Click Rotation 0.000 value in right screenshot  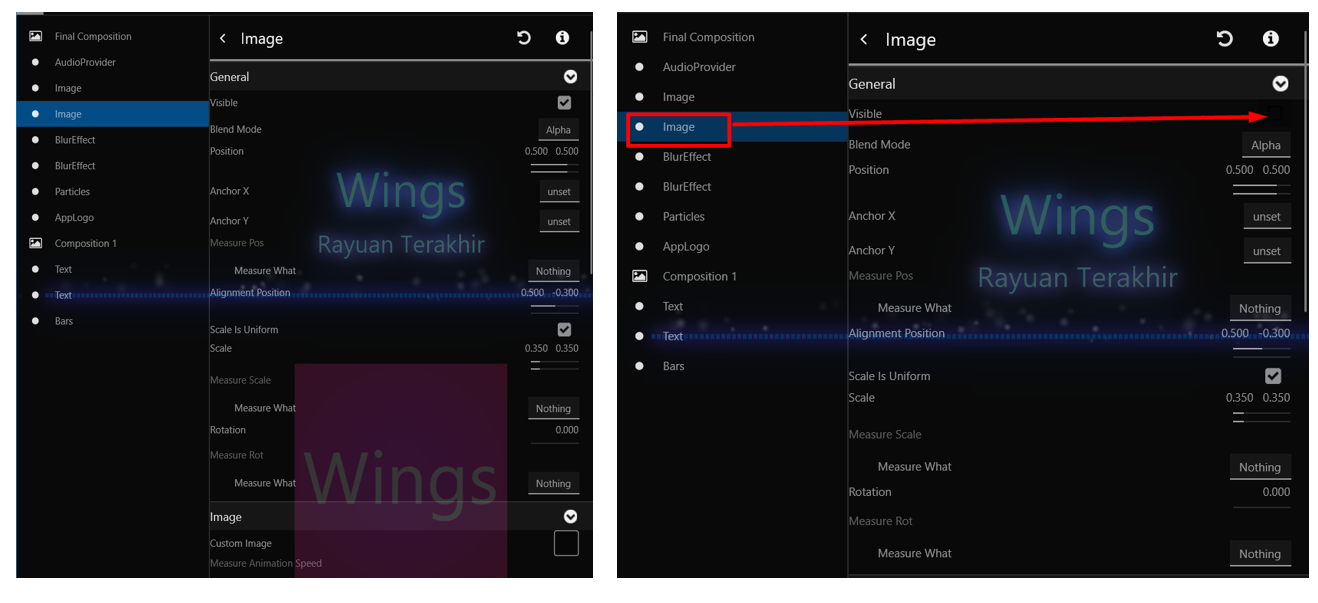point(1276,492)
